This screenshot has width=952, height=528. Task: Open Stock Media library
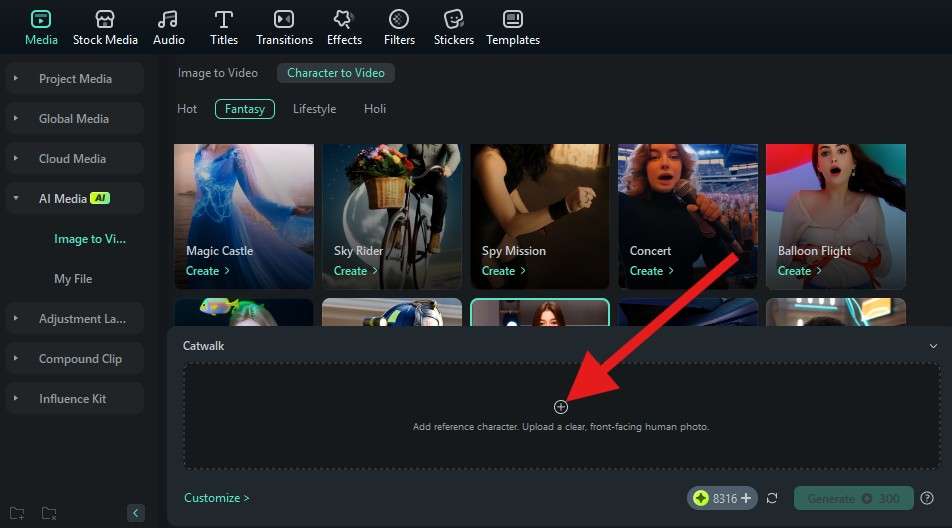tap(105, 28)
